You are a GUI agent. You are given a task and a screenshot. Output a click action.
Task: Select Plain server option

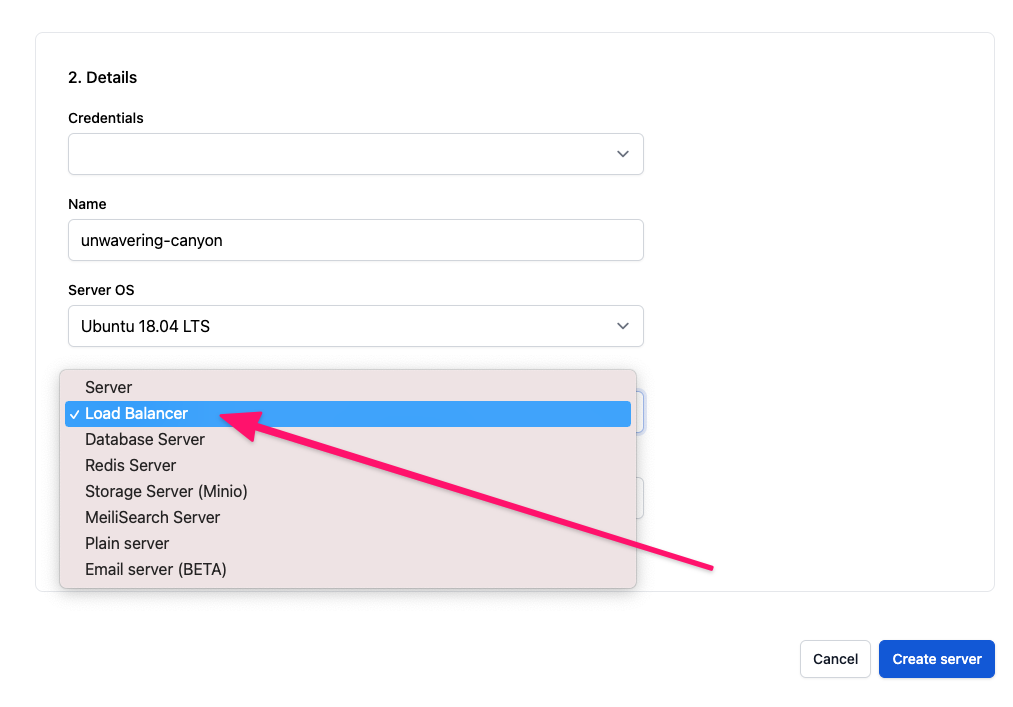pyautogui.click(x=348, y=543)
